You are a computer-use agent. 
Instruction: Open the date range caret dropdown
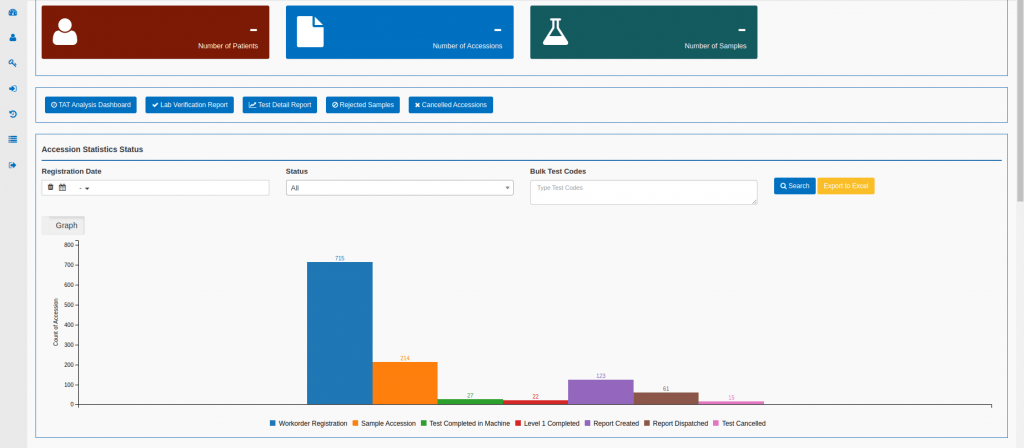pos(87,188)
